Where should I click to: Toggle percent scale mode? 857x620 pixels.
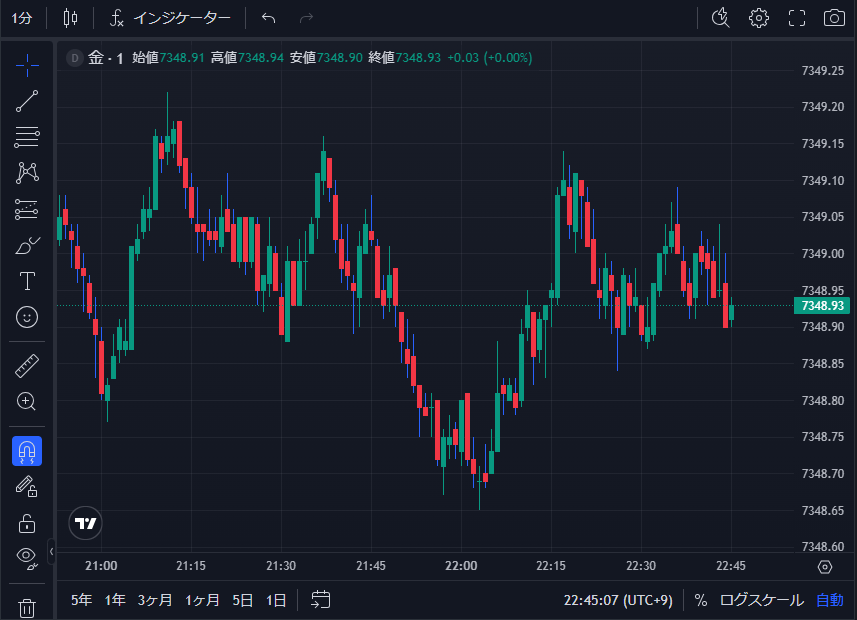701,600
